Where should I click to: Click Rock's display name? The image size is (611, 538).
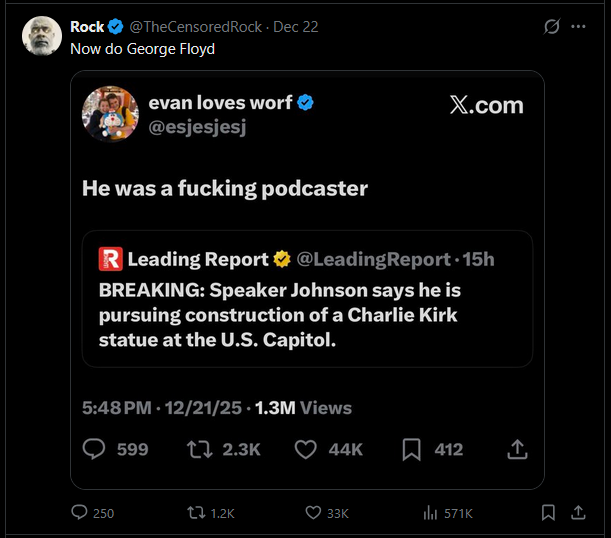pos(87,27)
